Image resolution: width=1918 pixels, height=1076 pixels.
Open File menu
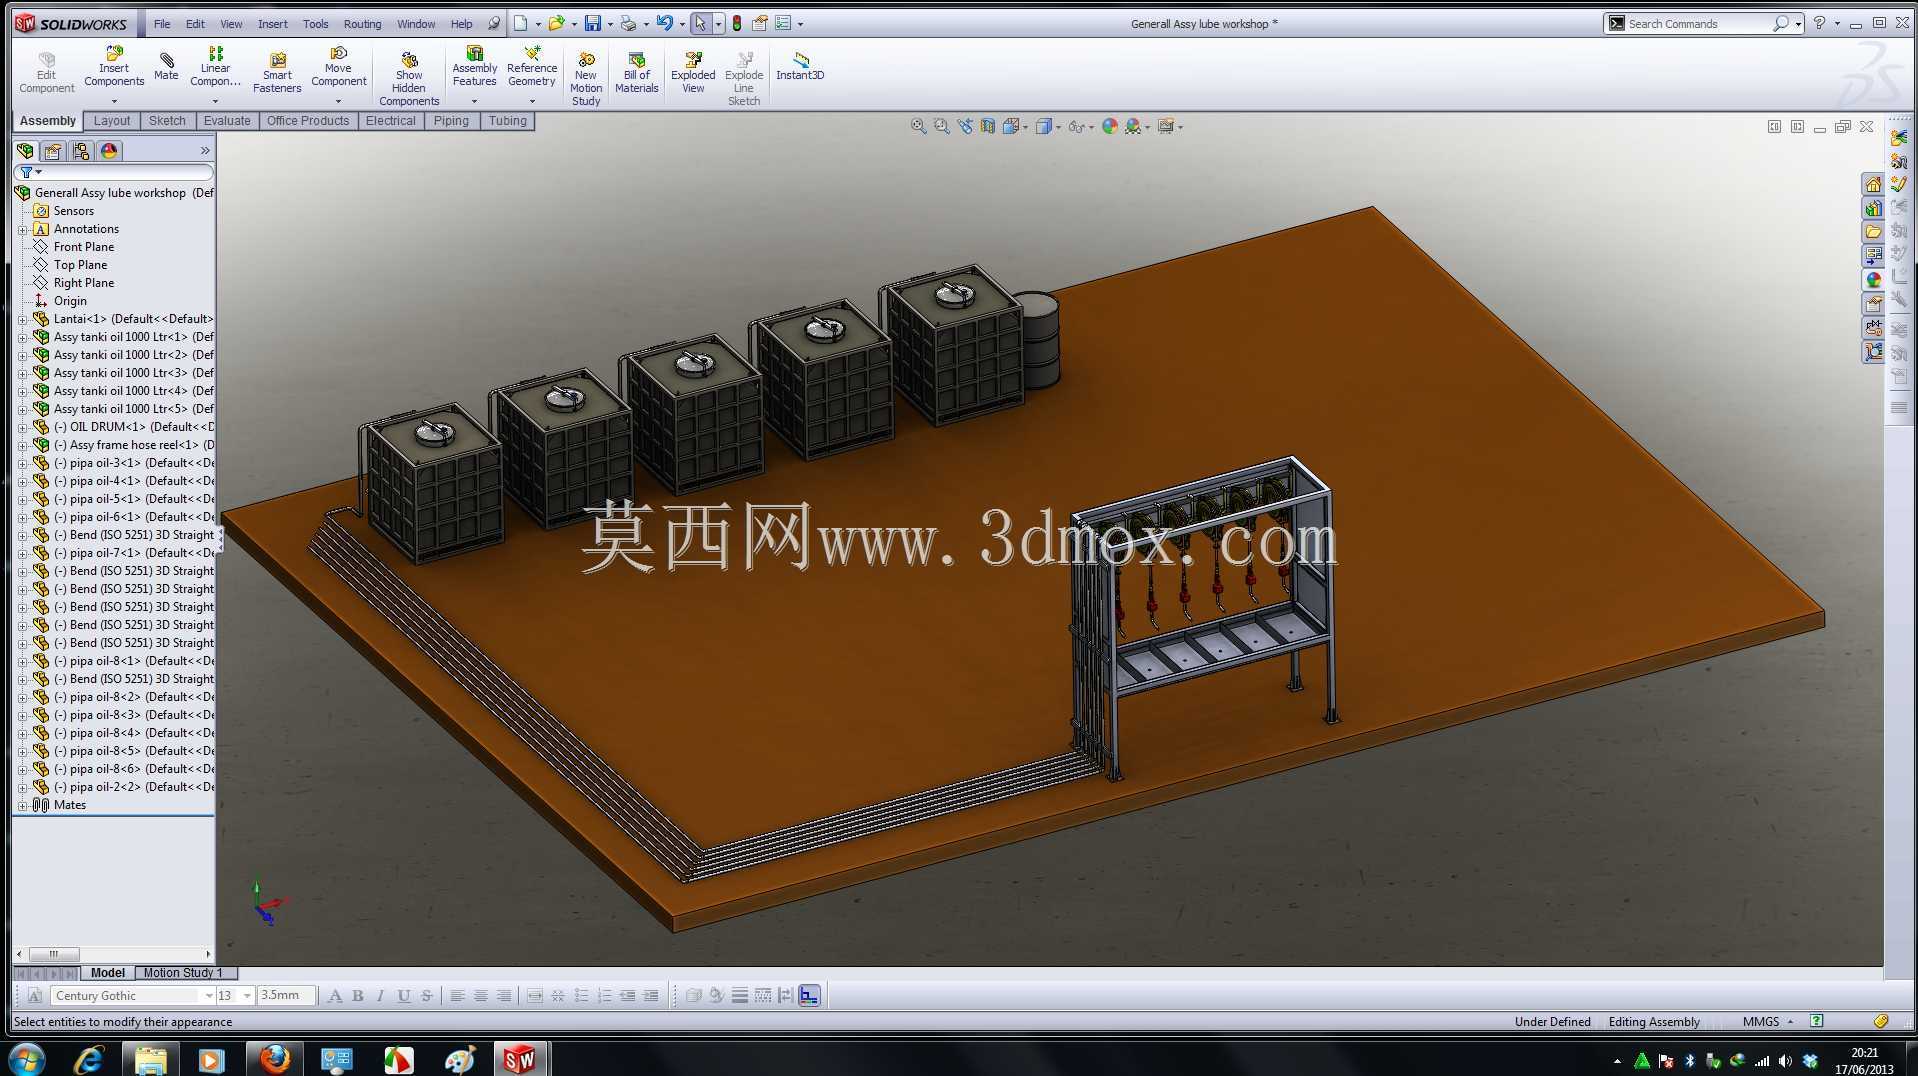click(162, 24)
